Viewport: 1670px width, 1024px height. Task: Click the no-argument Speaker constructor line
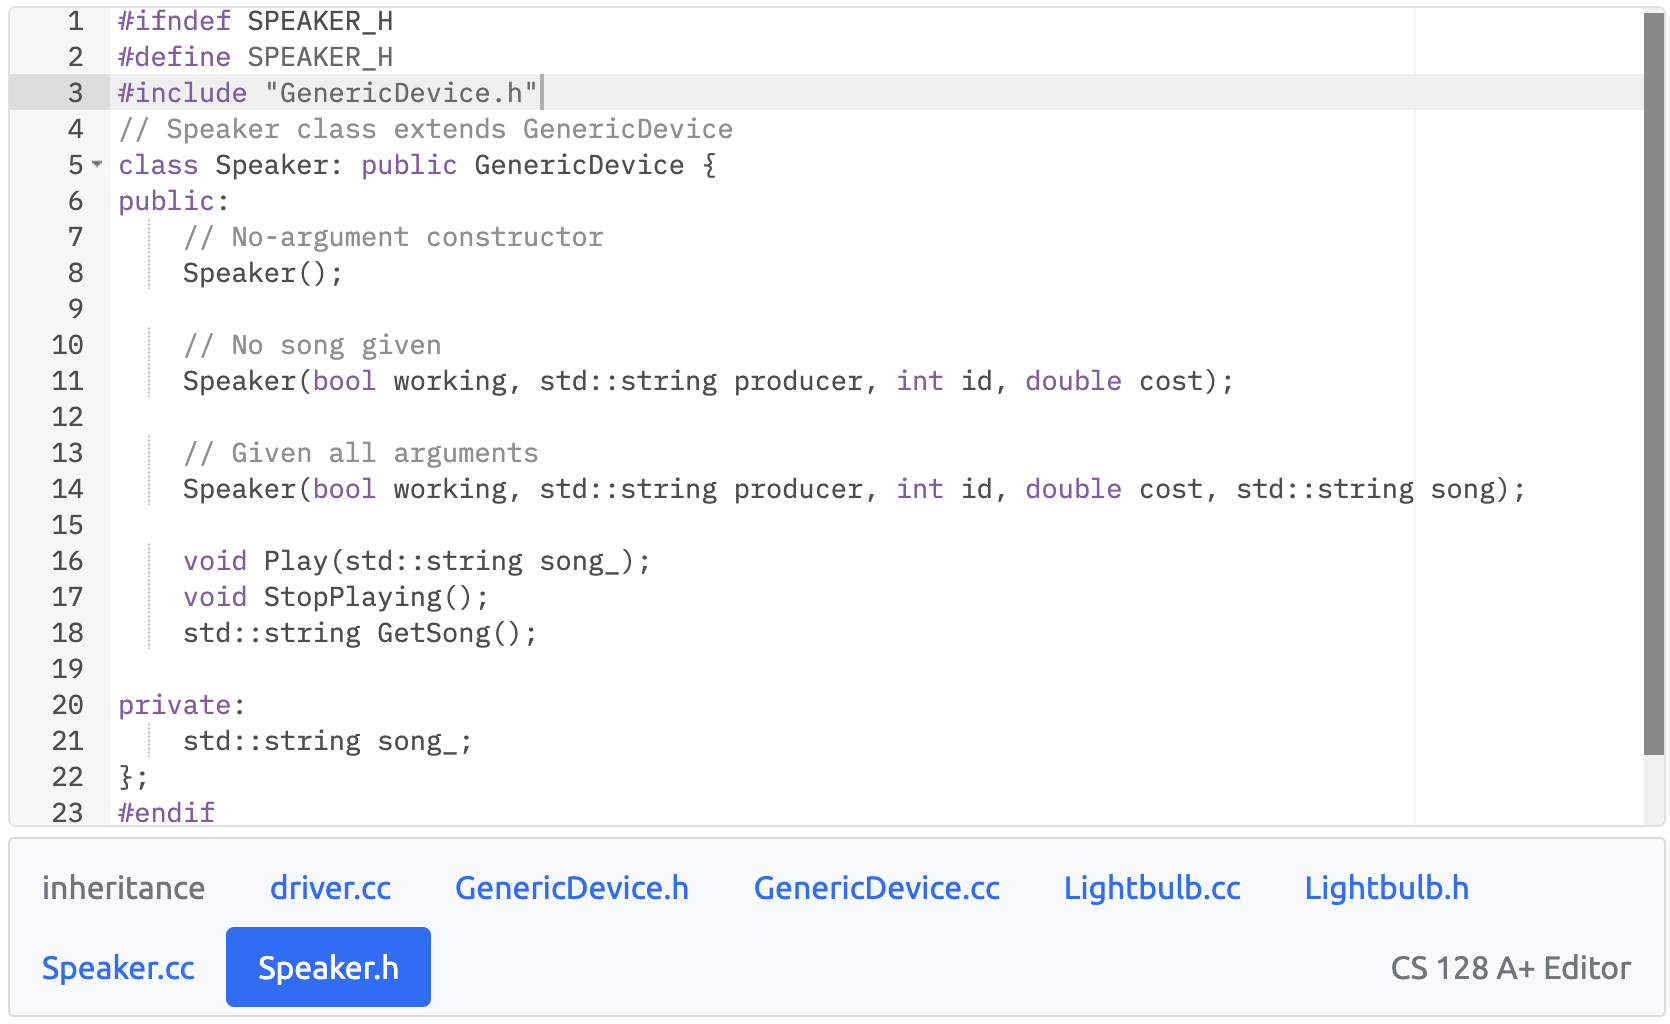coord(262,272)
